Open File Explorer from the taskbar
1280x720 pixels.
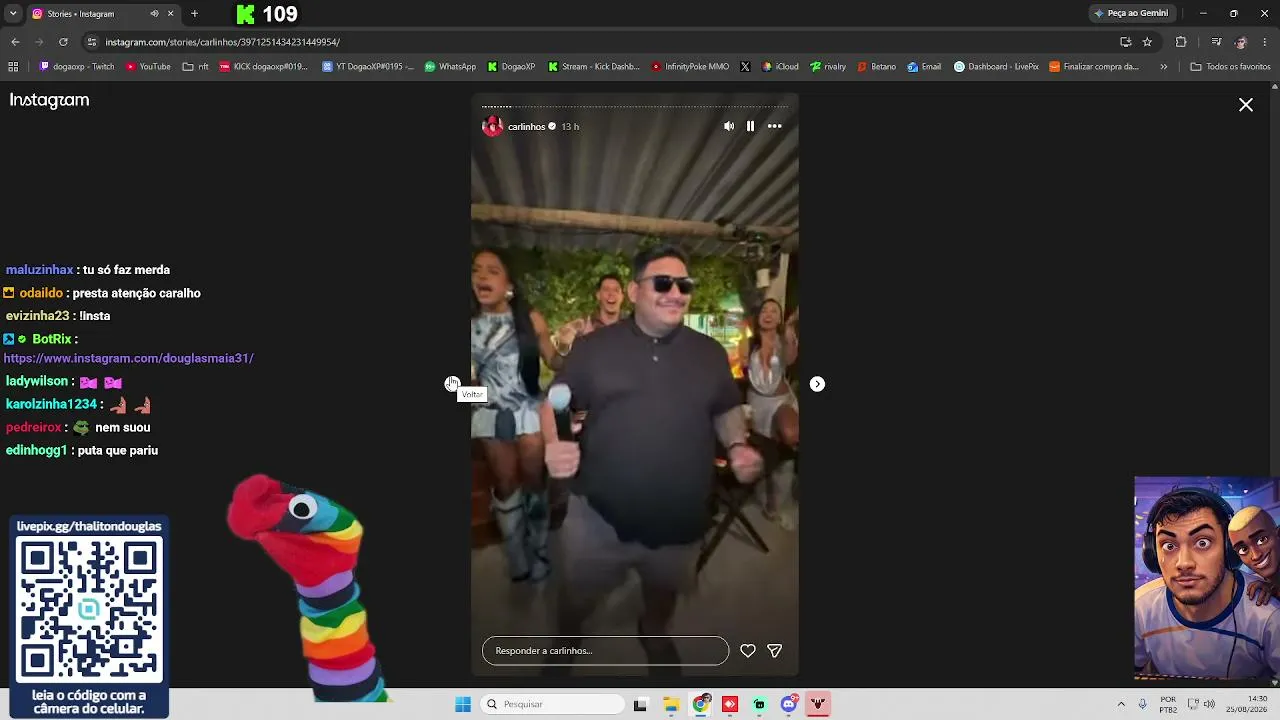pos(671,704)
